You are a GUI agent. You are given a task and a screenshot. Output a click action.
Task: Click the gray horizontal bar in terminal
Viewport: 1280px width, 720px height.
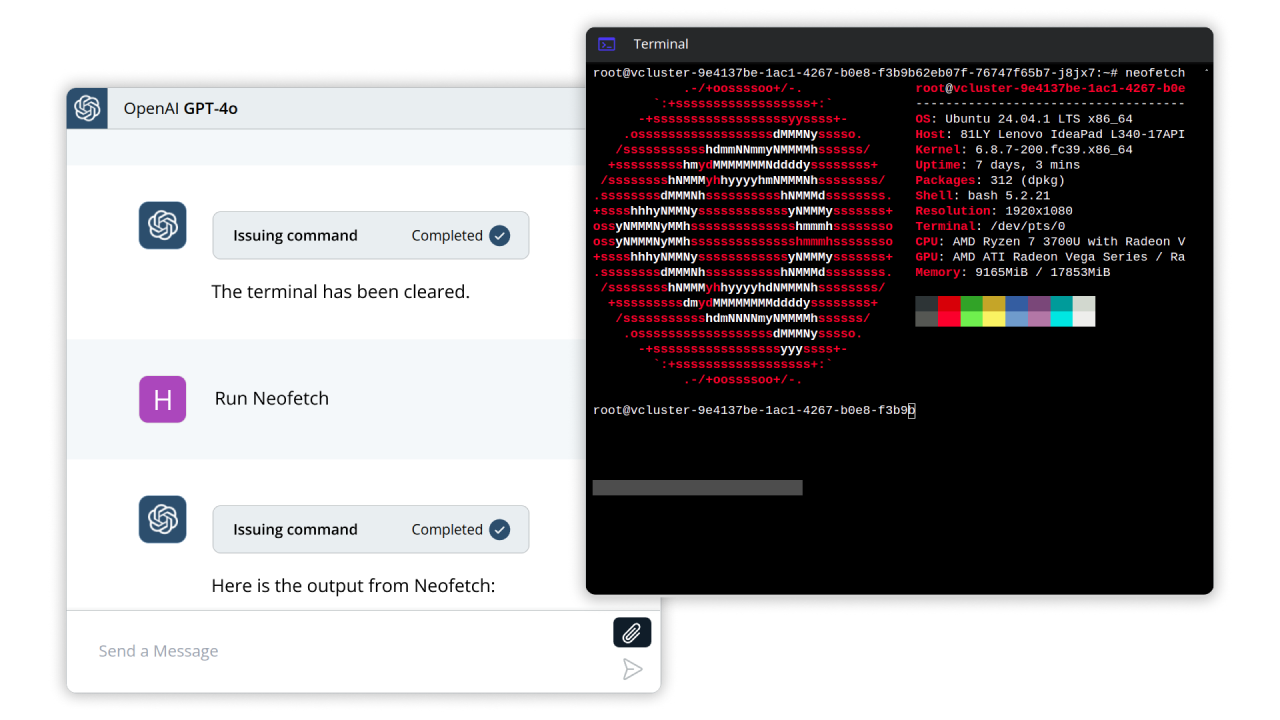[697, 488]
